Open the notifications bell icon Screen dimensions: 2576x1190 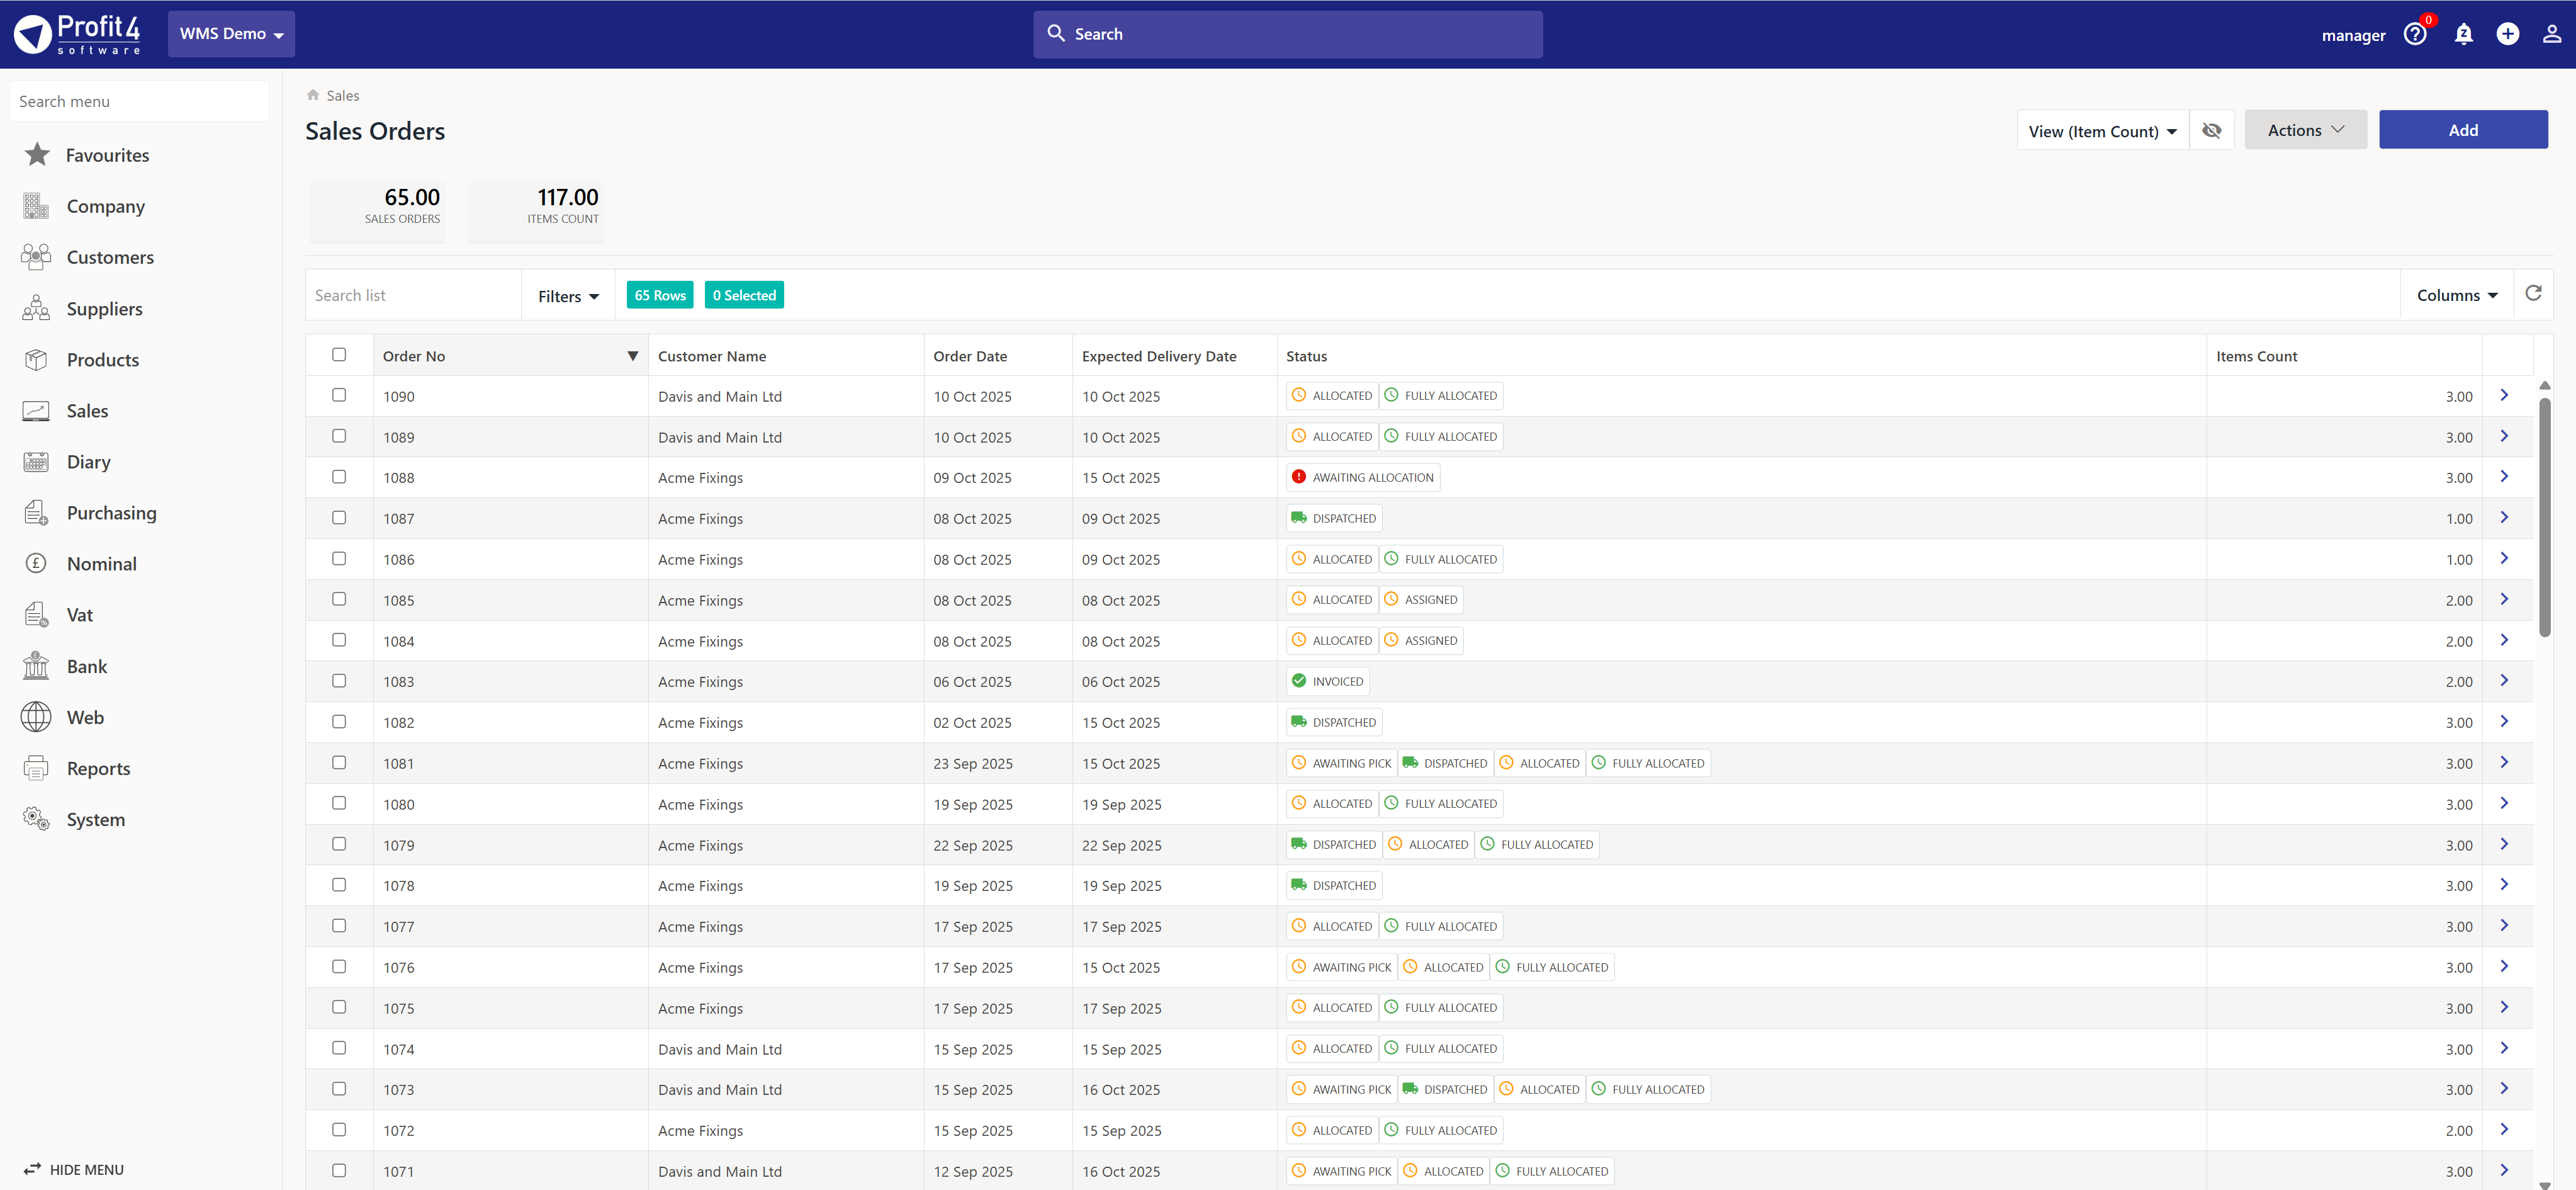(2463, 34)
